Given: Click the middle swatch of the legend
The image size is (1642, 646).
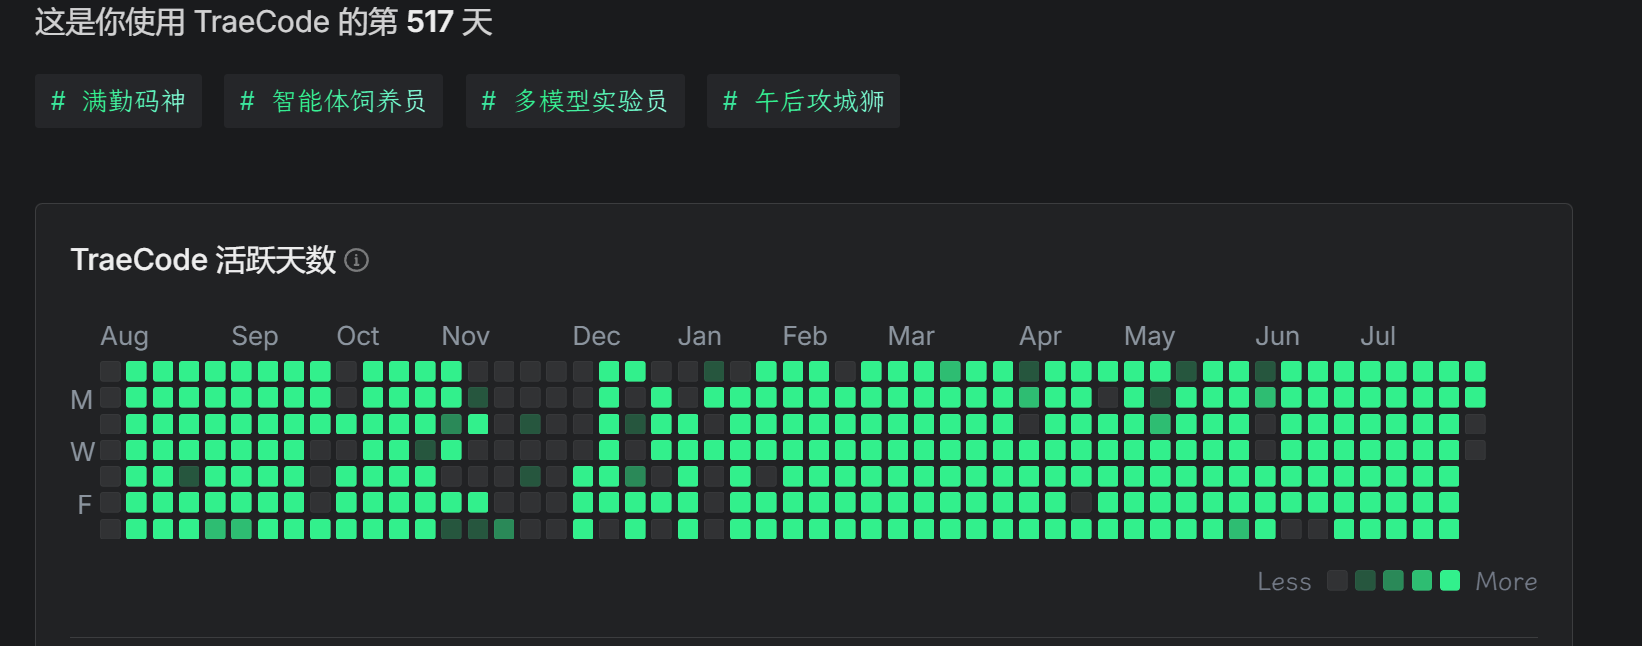Looking at the screenshot, I should (x=1393, y=581).
